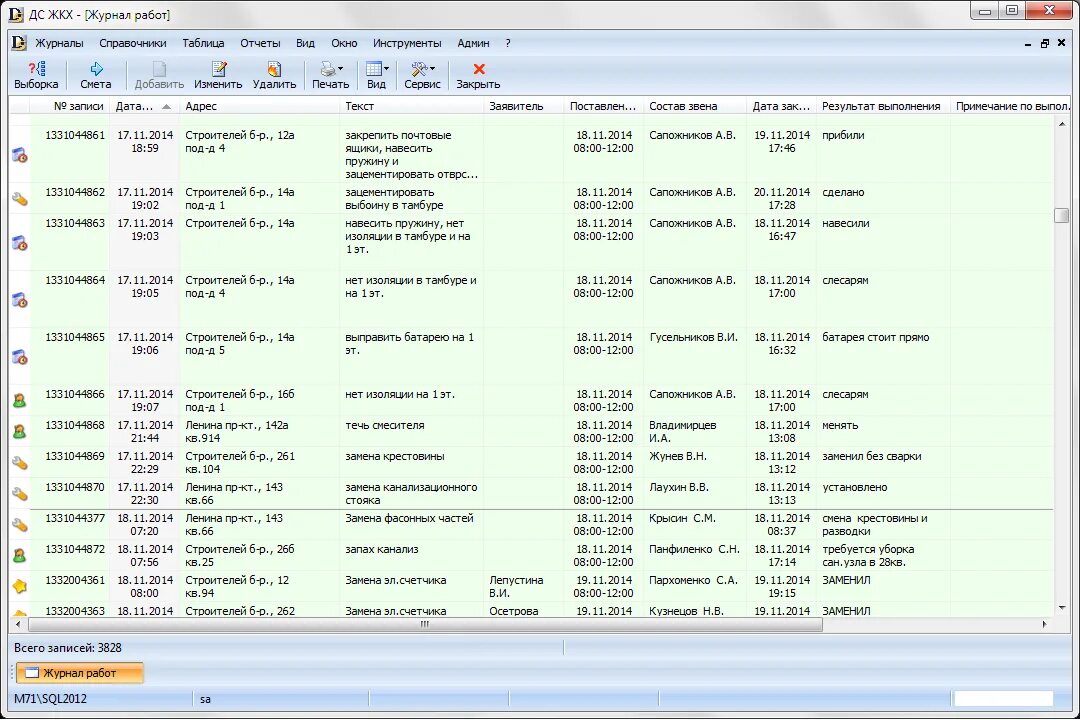Viewport: 1080px width, 720px height.
Task: Open the Справочники menu
Action: pyautogui.click(x=133, y=43)
